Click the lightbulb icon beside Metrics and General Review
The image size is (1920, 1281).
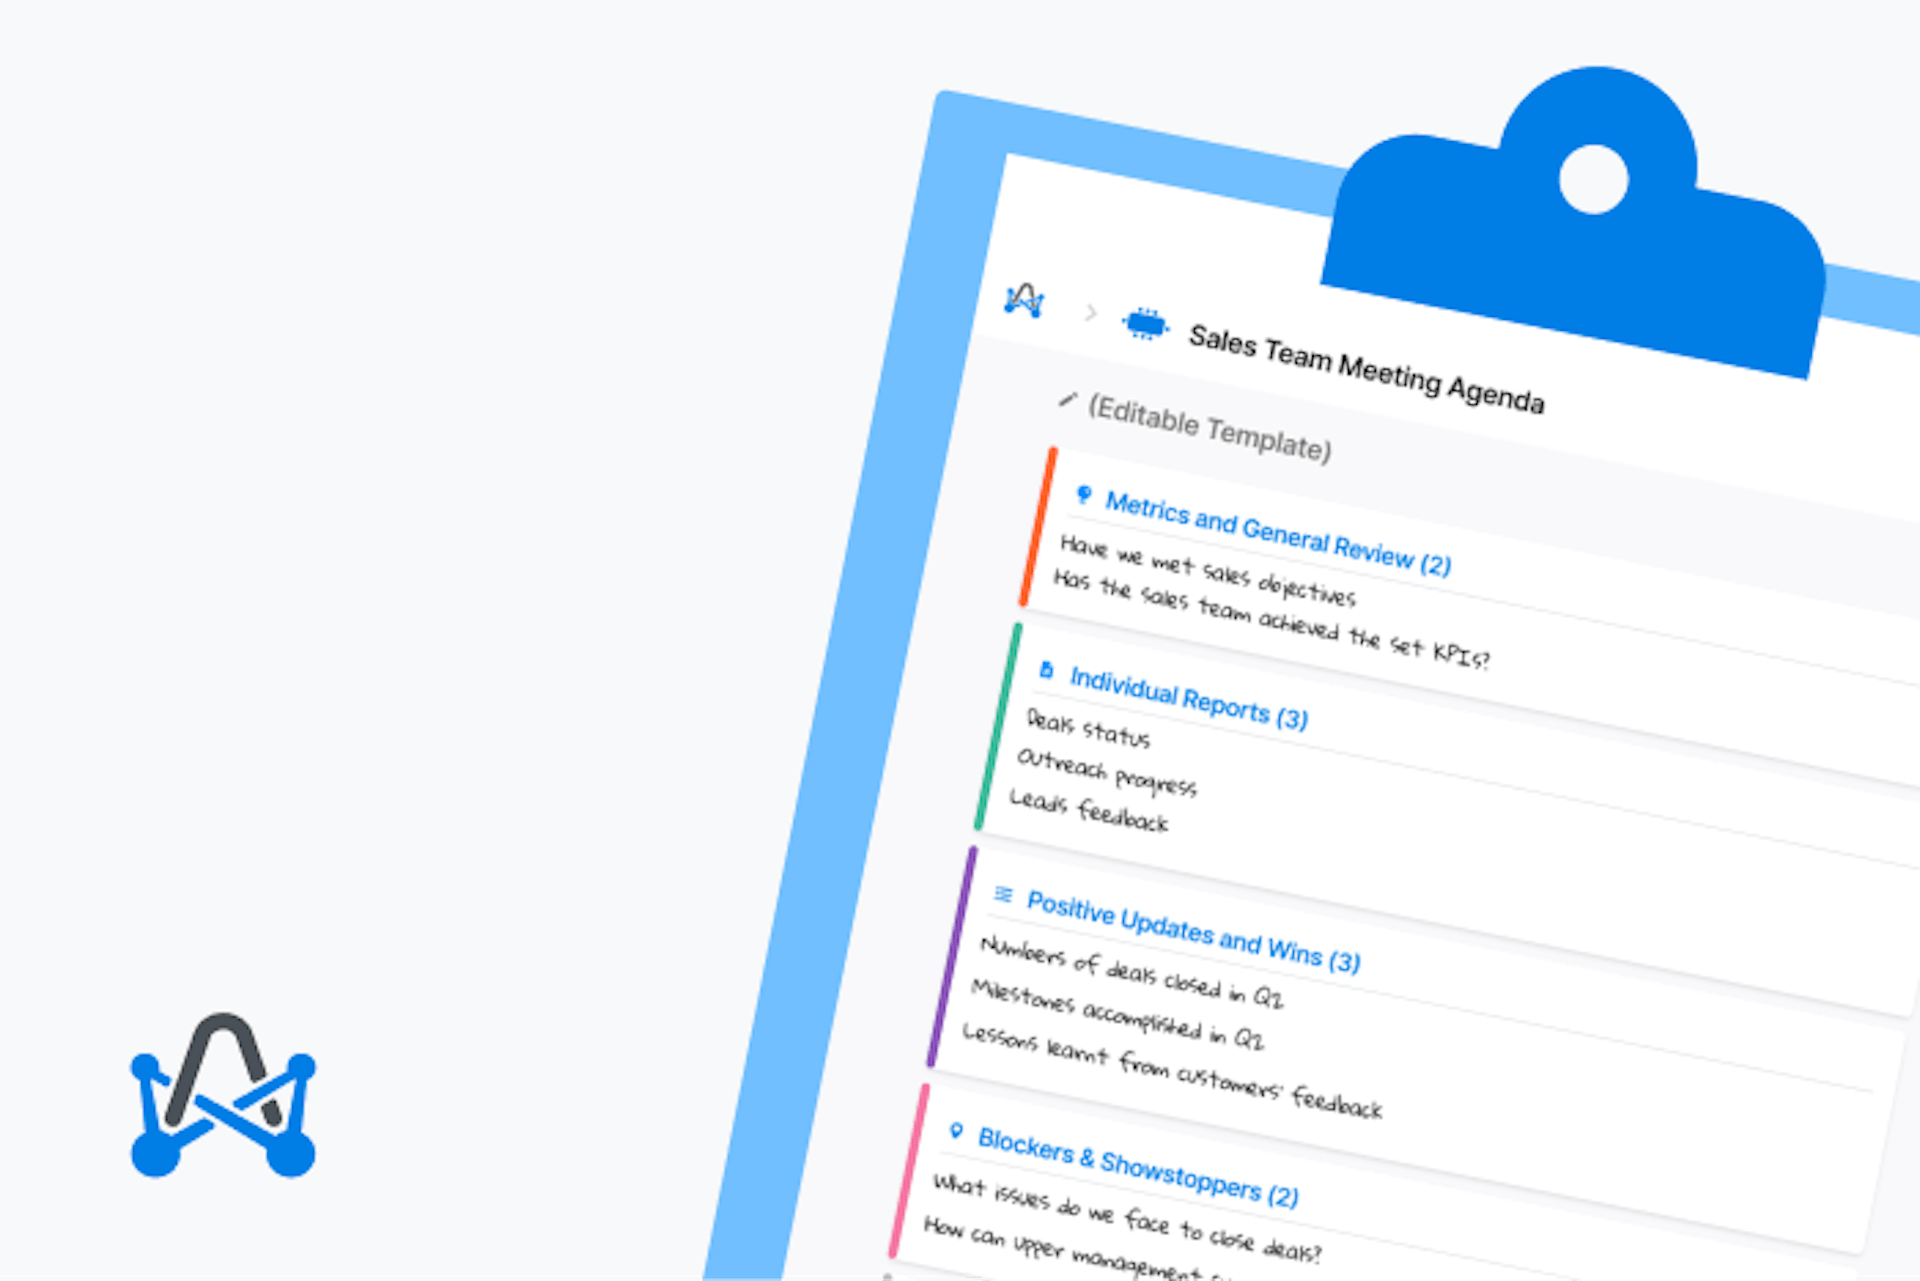tap(1083, 494)
